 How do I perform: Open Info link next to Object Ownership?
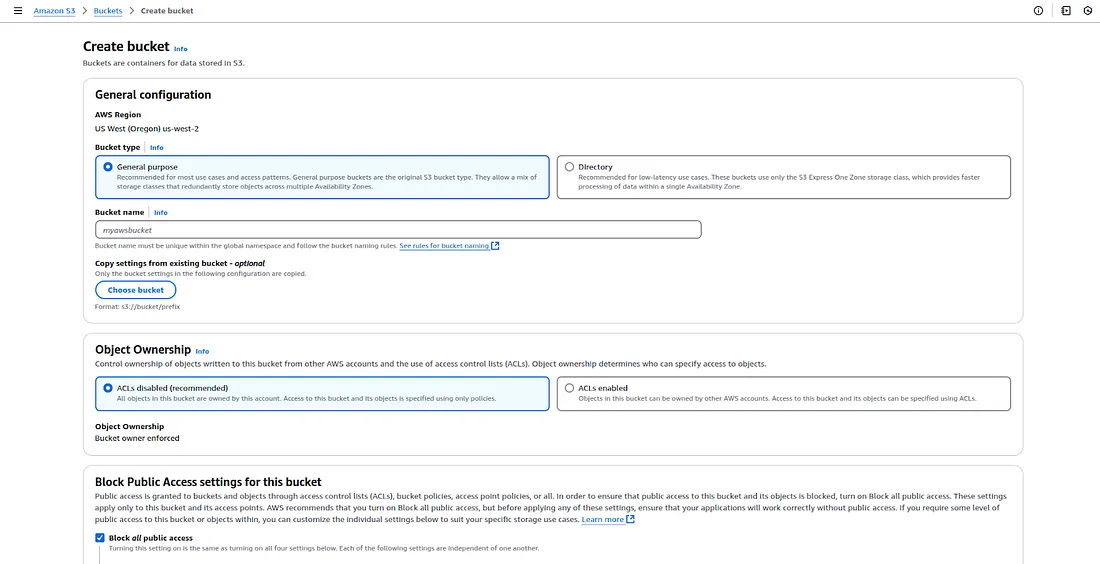pos(202,351)
